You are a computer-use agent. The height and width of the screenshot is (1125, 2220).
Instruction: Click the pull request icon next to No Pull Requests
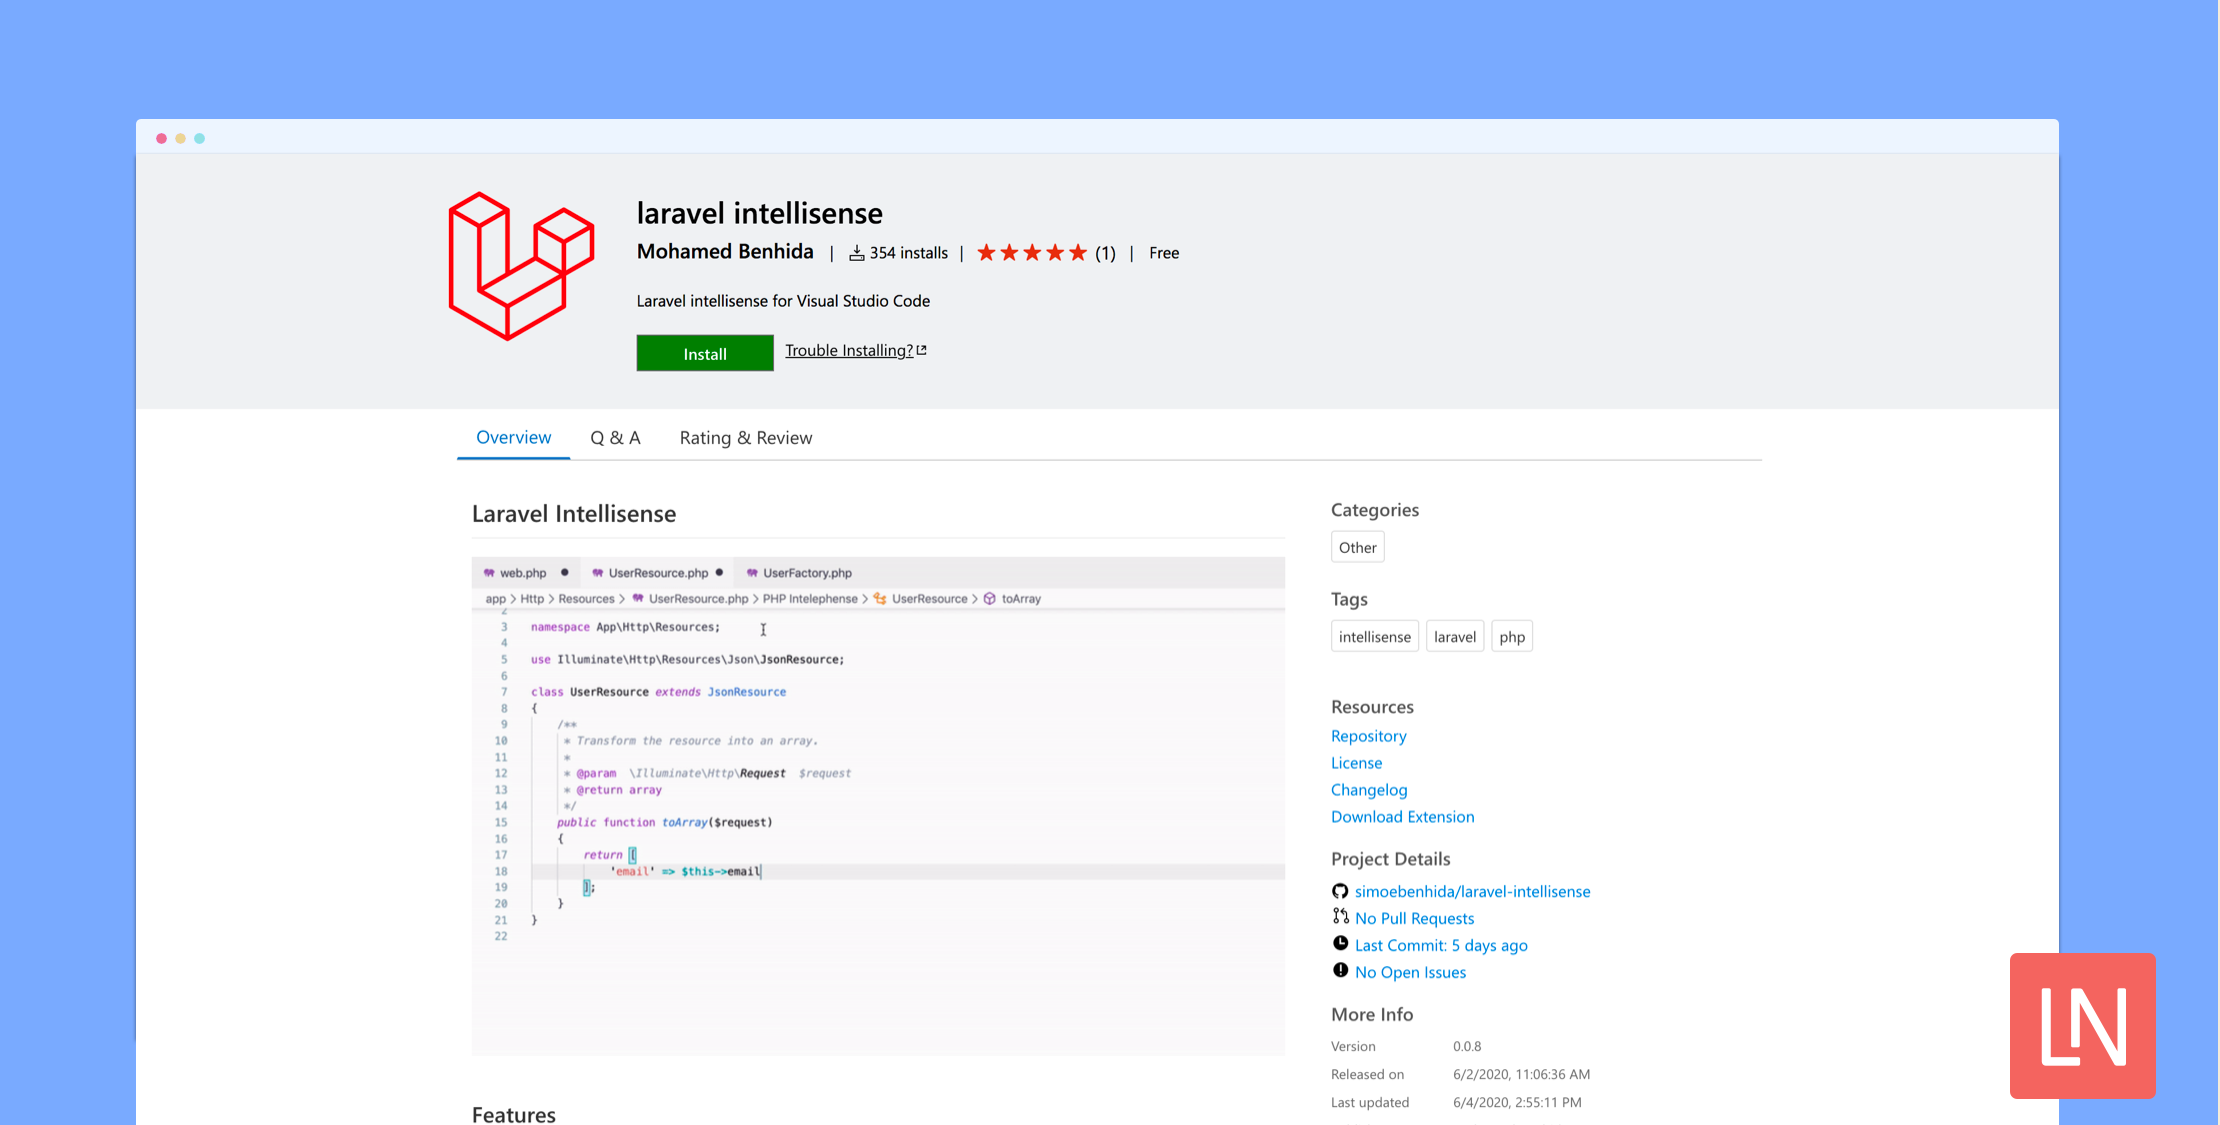[1340, 916]
